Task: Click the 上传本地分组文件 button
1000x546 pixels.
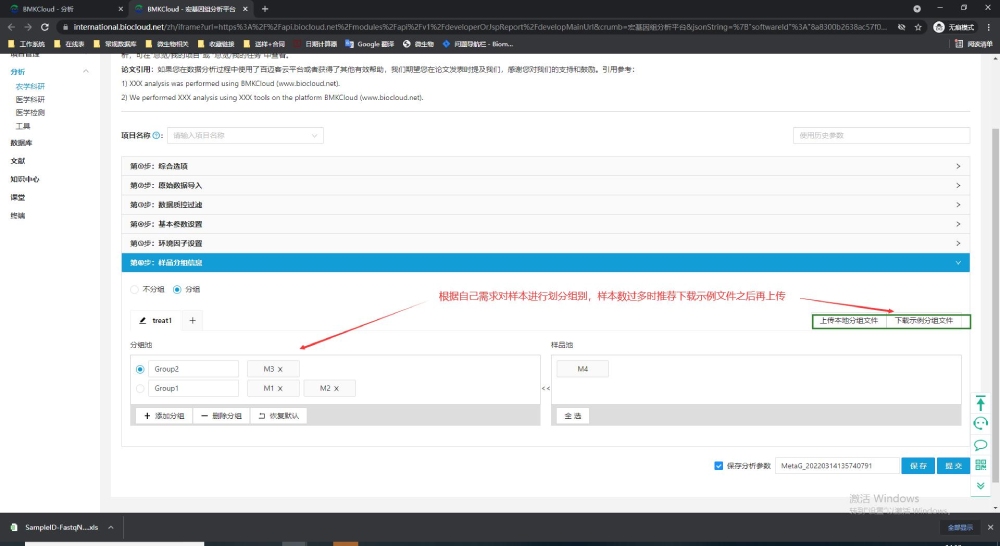Action: (848, 321)
